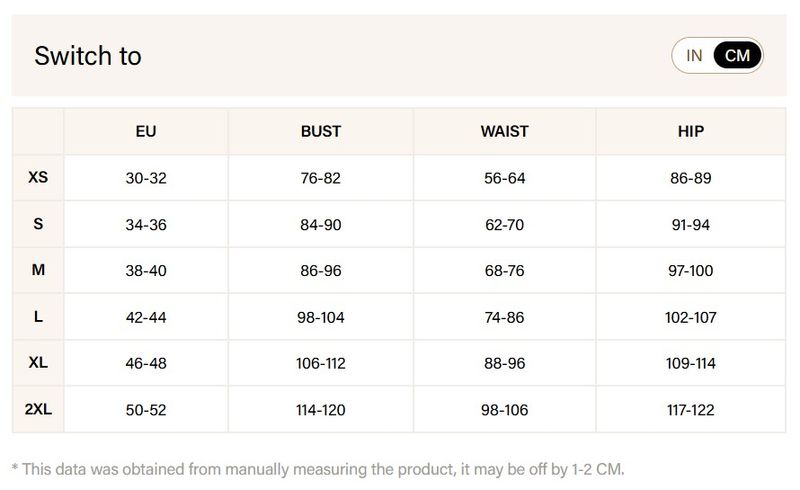Switch size units to IN
The image size is (800, 490).
coord(694,56)
